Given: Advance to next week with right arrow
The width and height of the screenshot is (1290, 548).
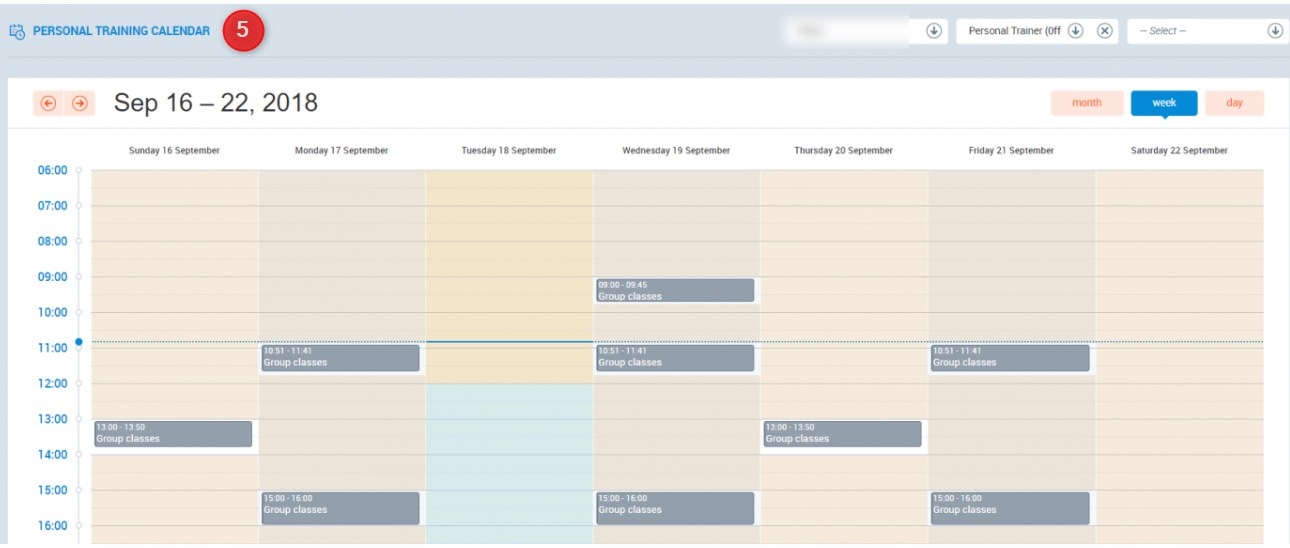Looking at the screenshot, I should [80, 103].
